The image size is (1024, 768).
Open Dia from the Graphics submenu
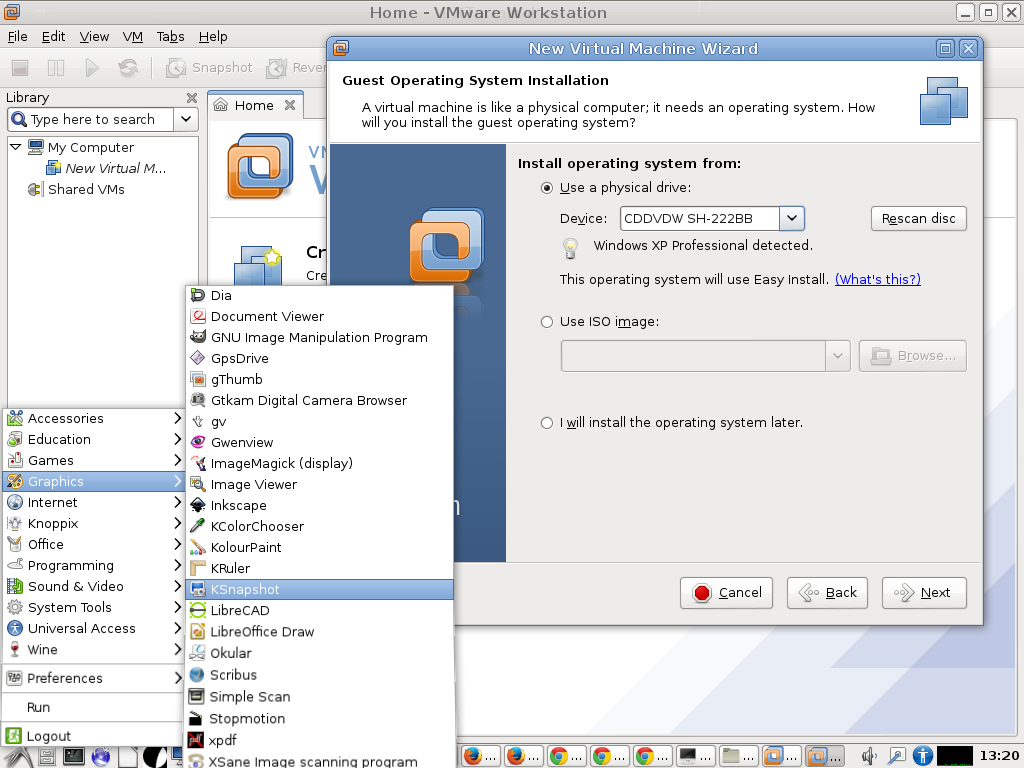pyautogui.click(x=319, y=295)
